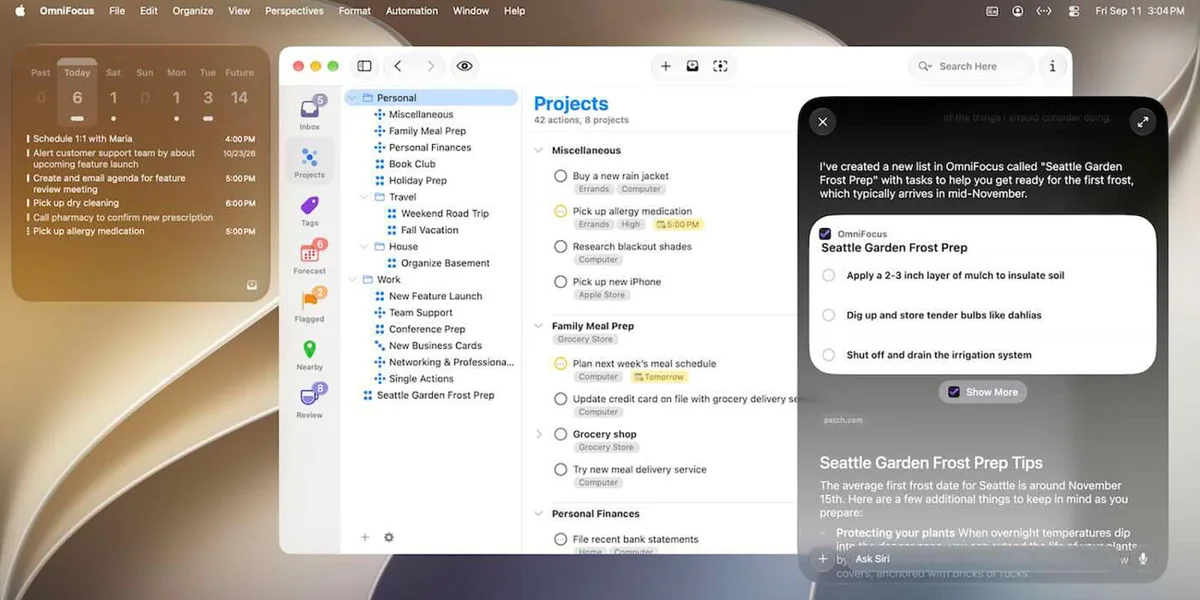1200x600 pixels.
Task: Open the inspector info button
Action: point(1052,66)
